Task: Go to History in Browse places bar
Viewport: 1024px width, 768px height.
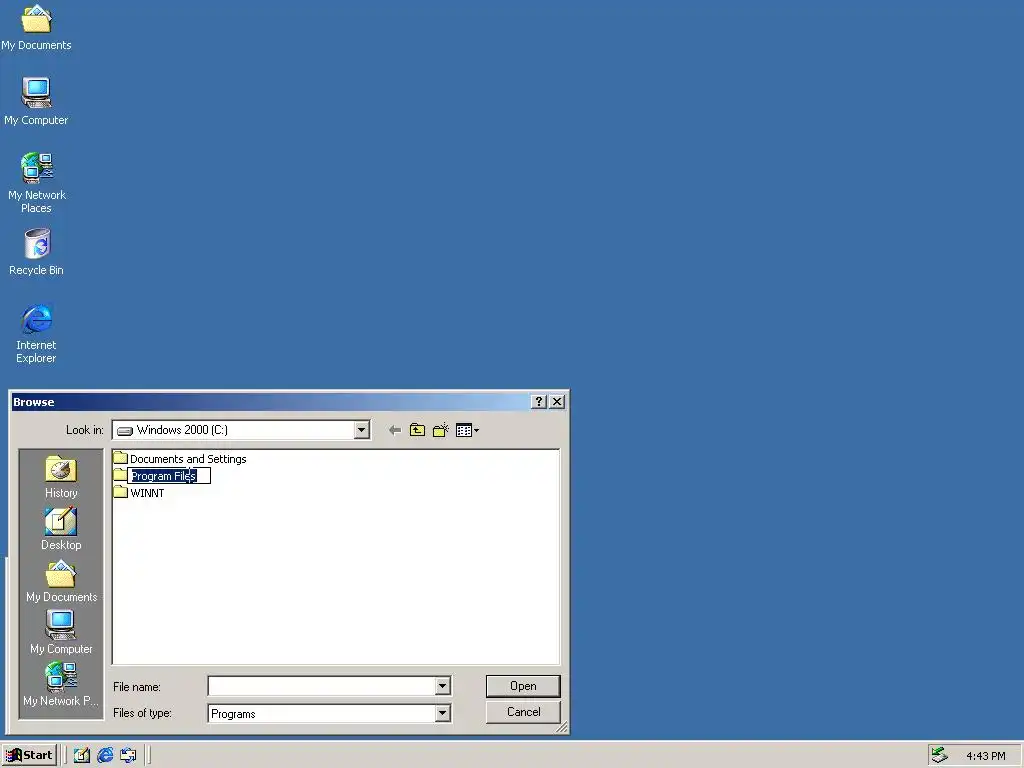Action: tap(61, 477)
